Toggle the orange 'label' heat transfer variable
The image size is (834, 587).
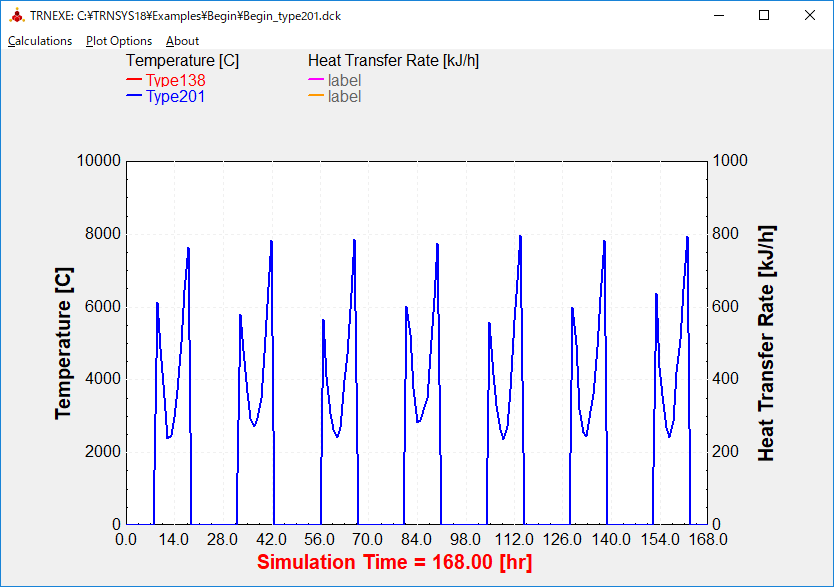344,97
